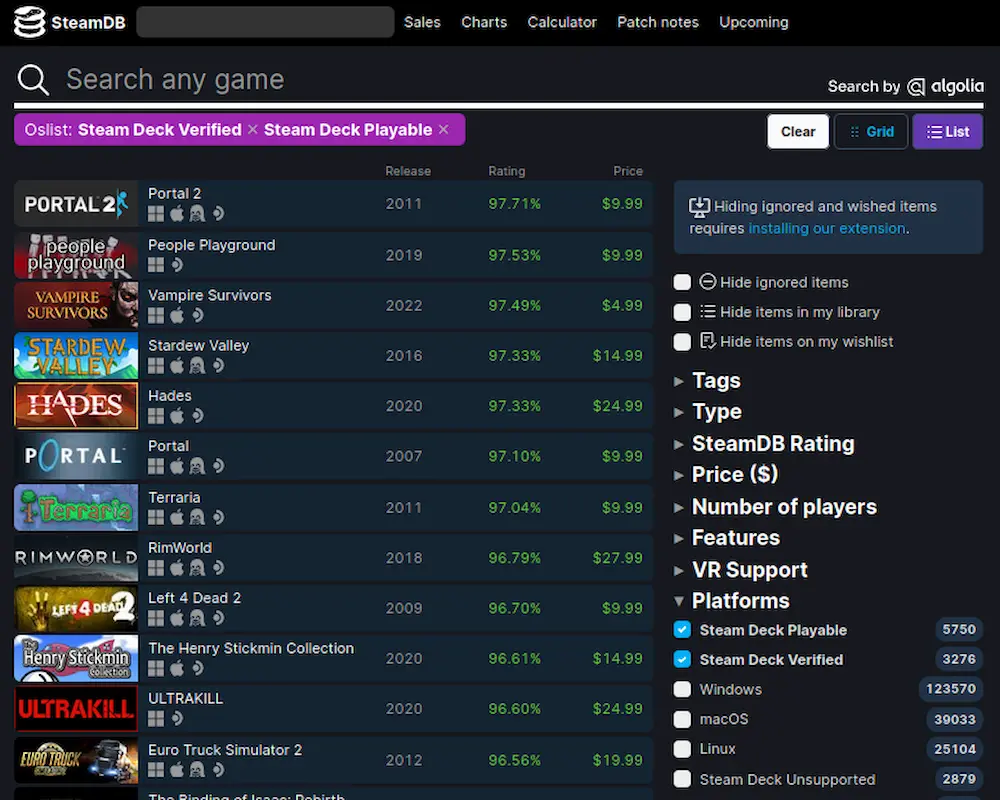Screen dimensions: 1000x800
Task: Check the Windows platform filter
Action: [682, 689]
